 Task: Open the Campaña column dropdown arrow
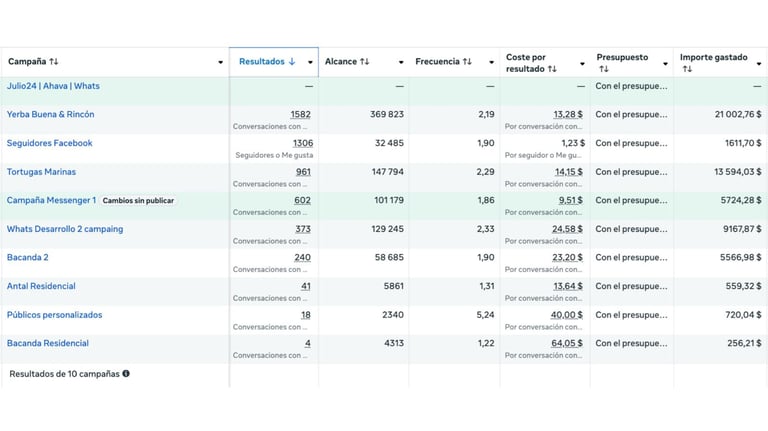point(221,63)
